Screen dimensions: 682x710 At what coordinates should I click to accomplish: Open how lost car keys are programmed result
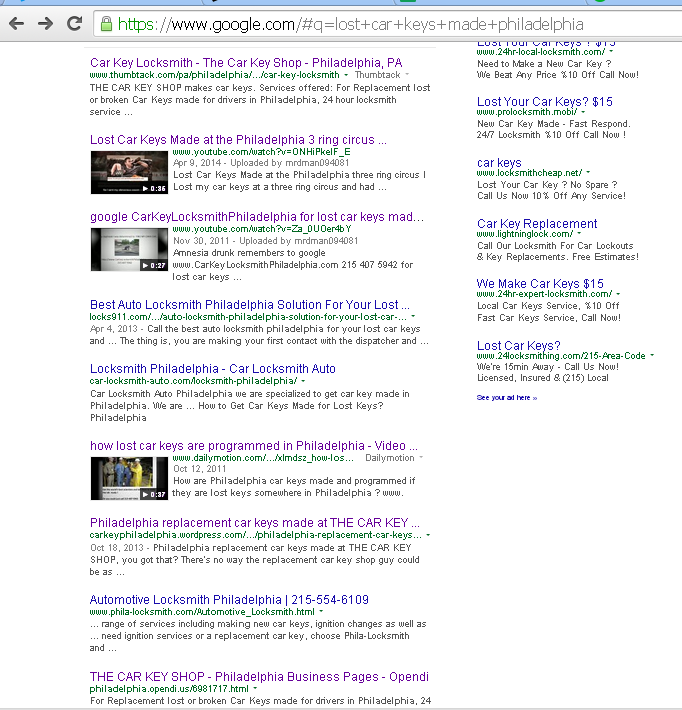coord(254,446)
